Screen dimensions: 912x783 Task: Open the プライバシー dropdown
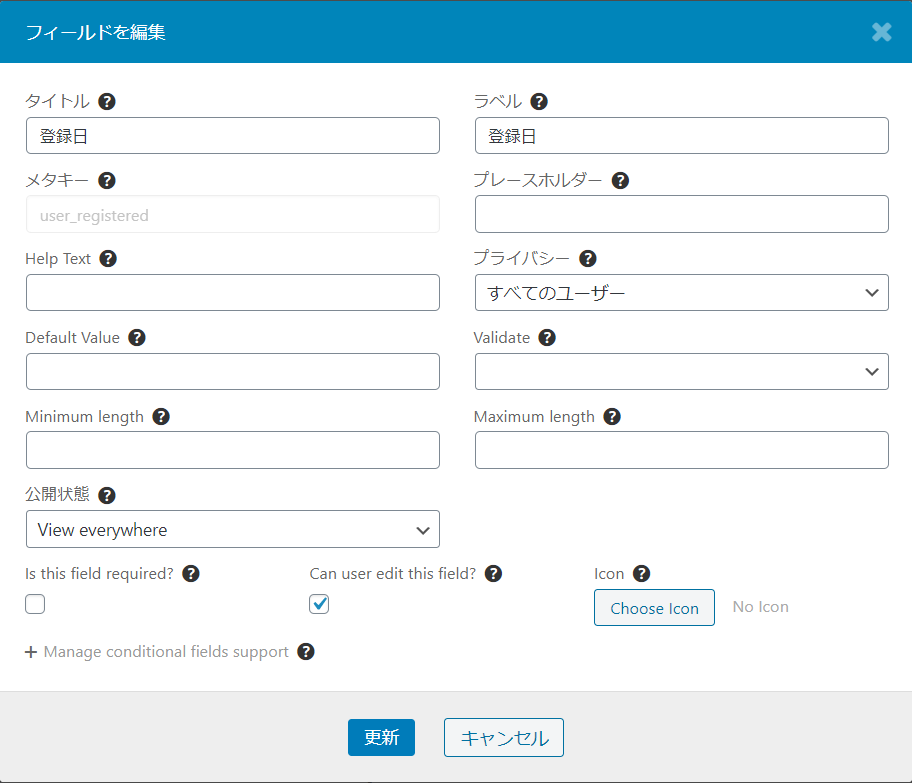(682, 293)
